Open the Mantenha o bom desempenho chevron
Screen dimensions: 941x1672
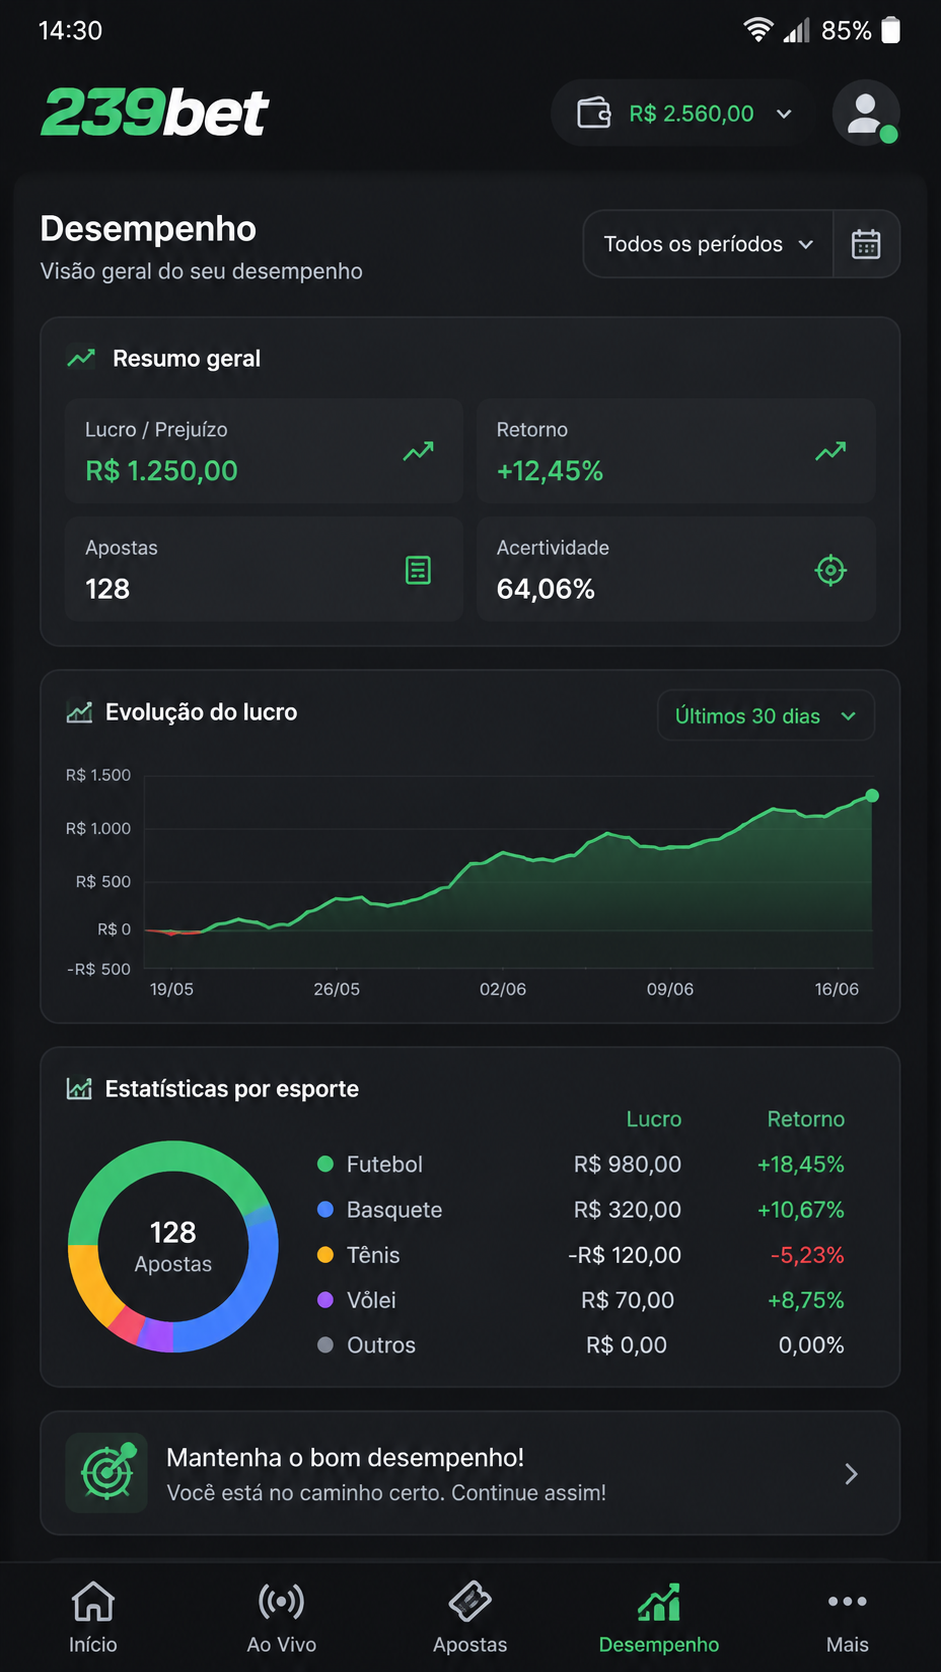851,1474
